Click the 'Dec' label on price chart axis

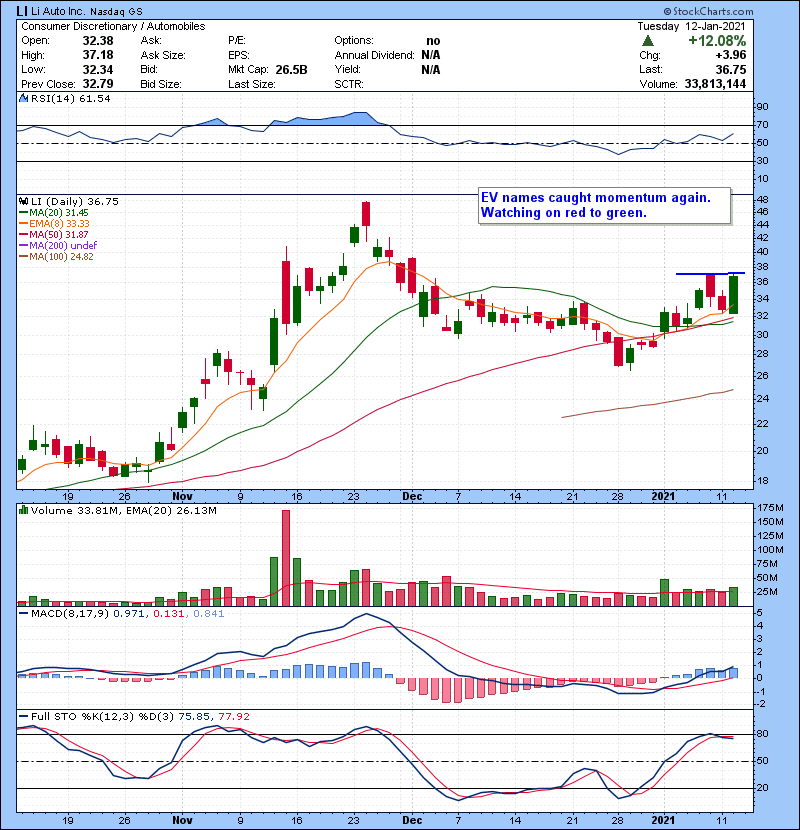pyautogui.click(x=412, y=496)
